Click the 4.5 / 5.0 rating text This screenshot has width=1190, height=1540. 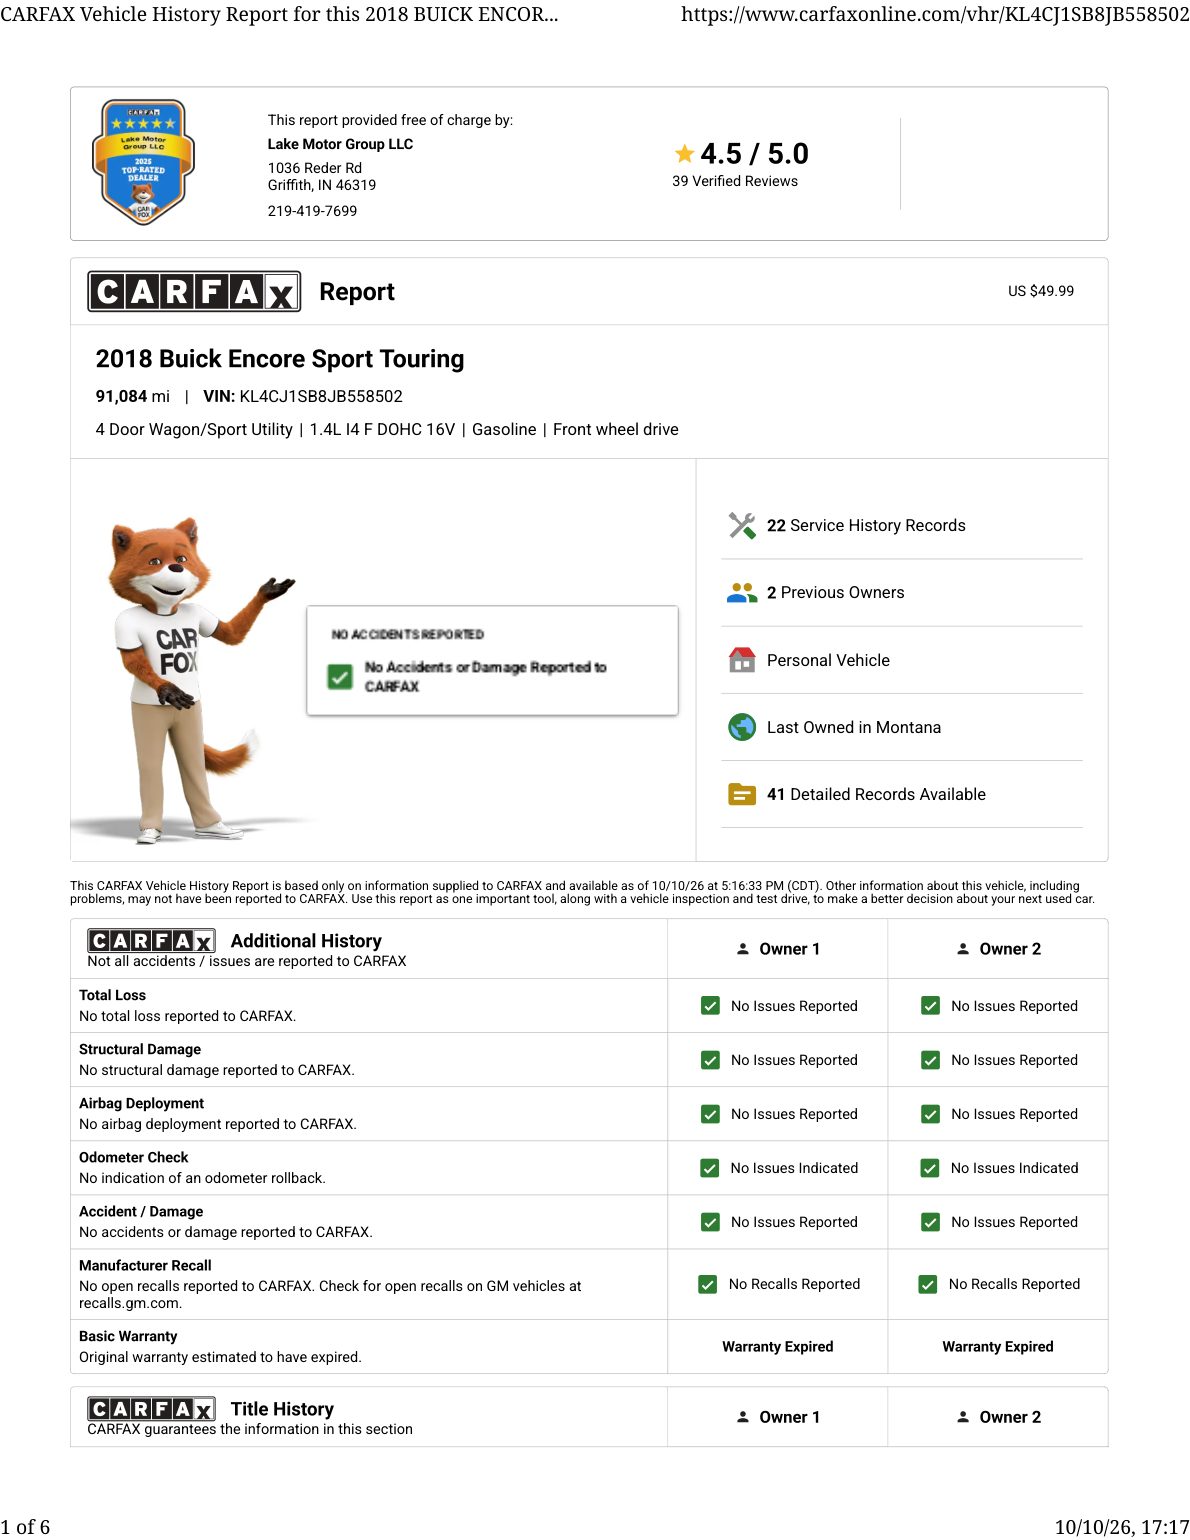[x=754, y=154]
